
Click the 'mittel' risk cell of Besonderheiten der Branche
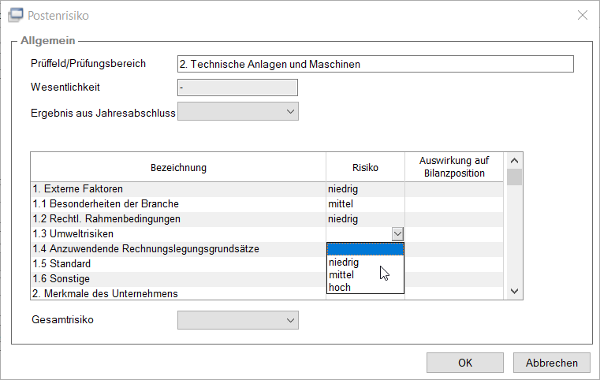pyautogui.click(x=365, y=204)
